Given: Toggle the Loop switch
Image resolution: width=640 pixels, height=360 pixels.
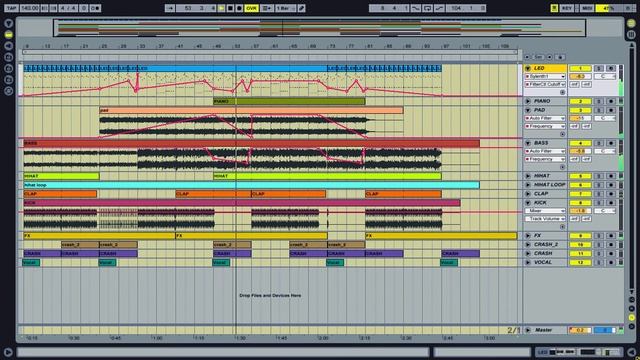Looking at the screenshot, I should click(x=427, y=8).
